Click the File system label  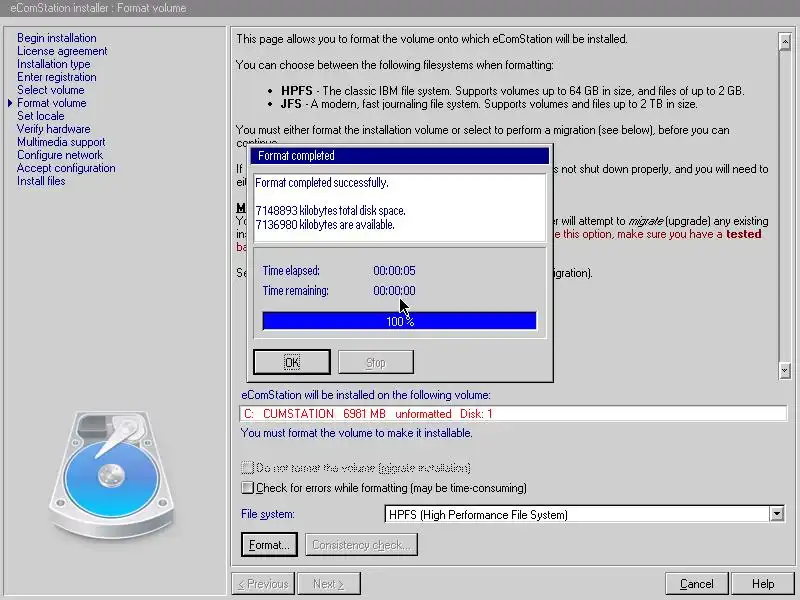pos(268,514)
